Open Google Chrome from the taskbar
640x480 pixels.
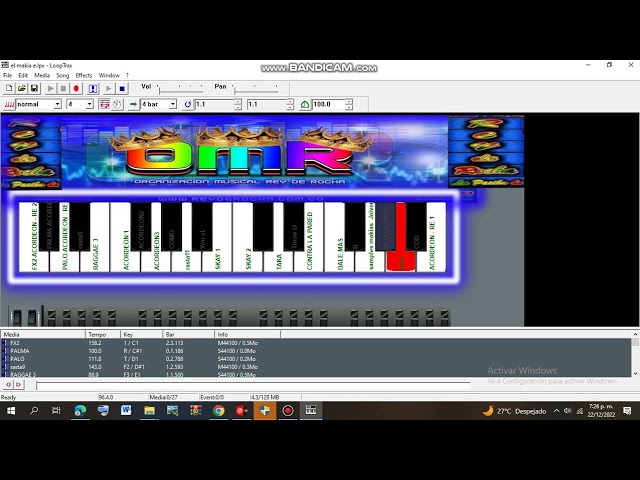[219, 411]
